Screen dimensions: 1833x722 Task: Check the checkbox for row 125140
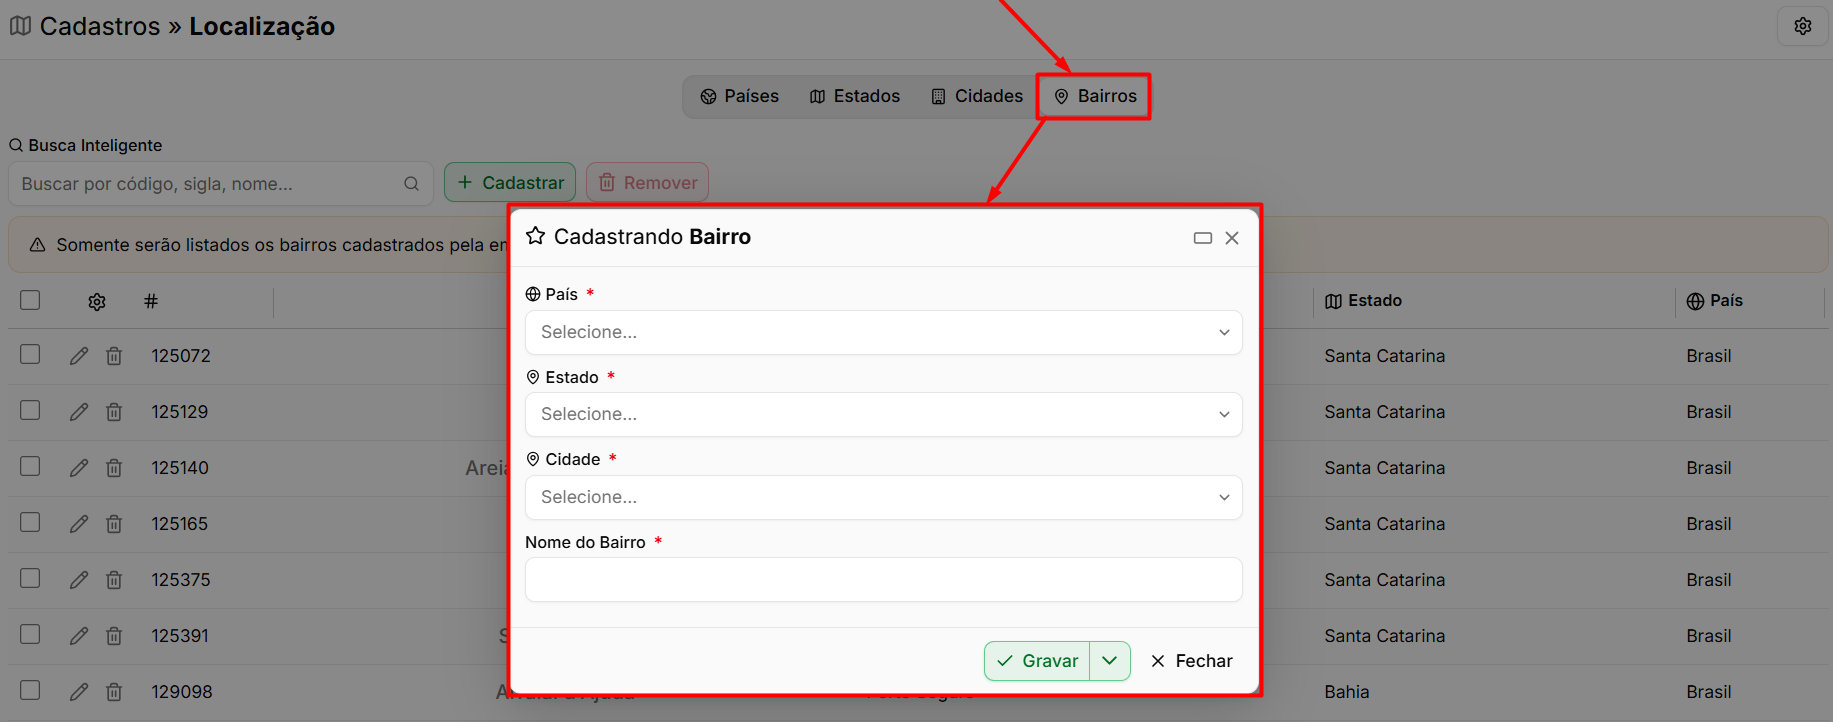30,466
